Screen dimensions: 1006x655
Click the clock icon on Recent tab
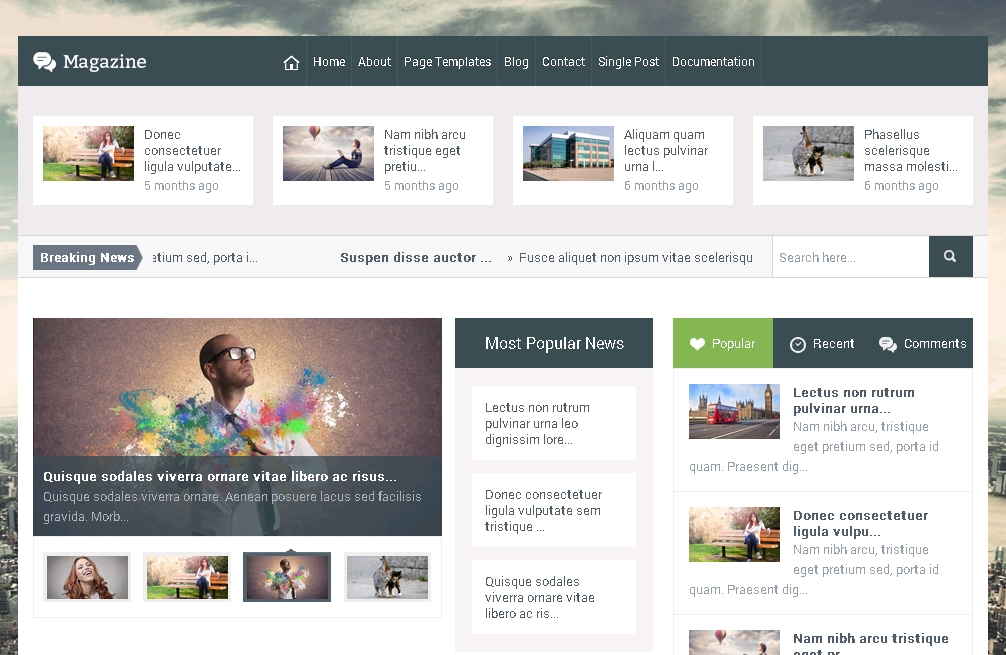797,344
